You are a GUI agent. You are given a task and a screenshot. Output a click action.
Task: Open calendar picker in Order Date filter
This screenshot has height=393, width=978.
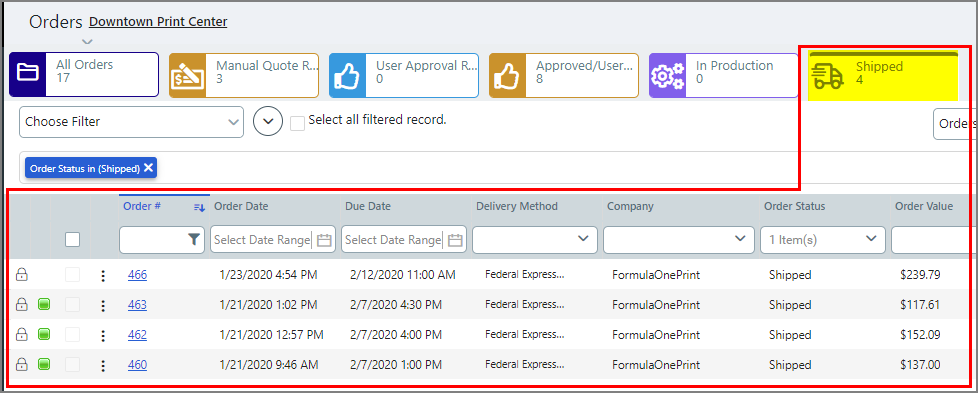tap(324, 240)
